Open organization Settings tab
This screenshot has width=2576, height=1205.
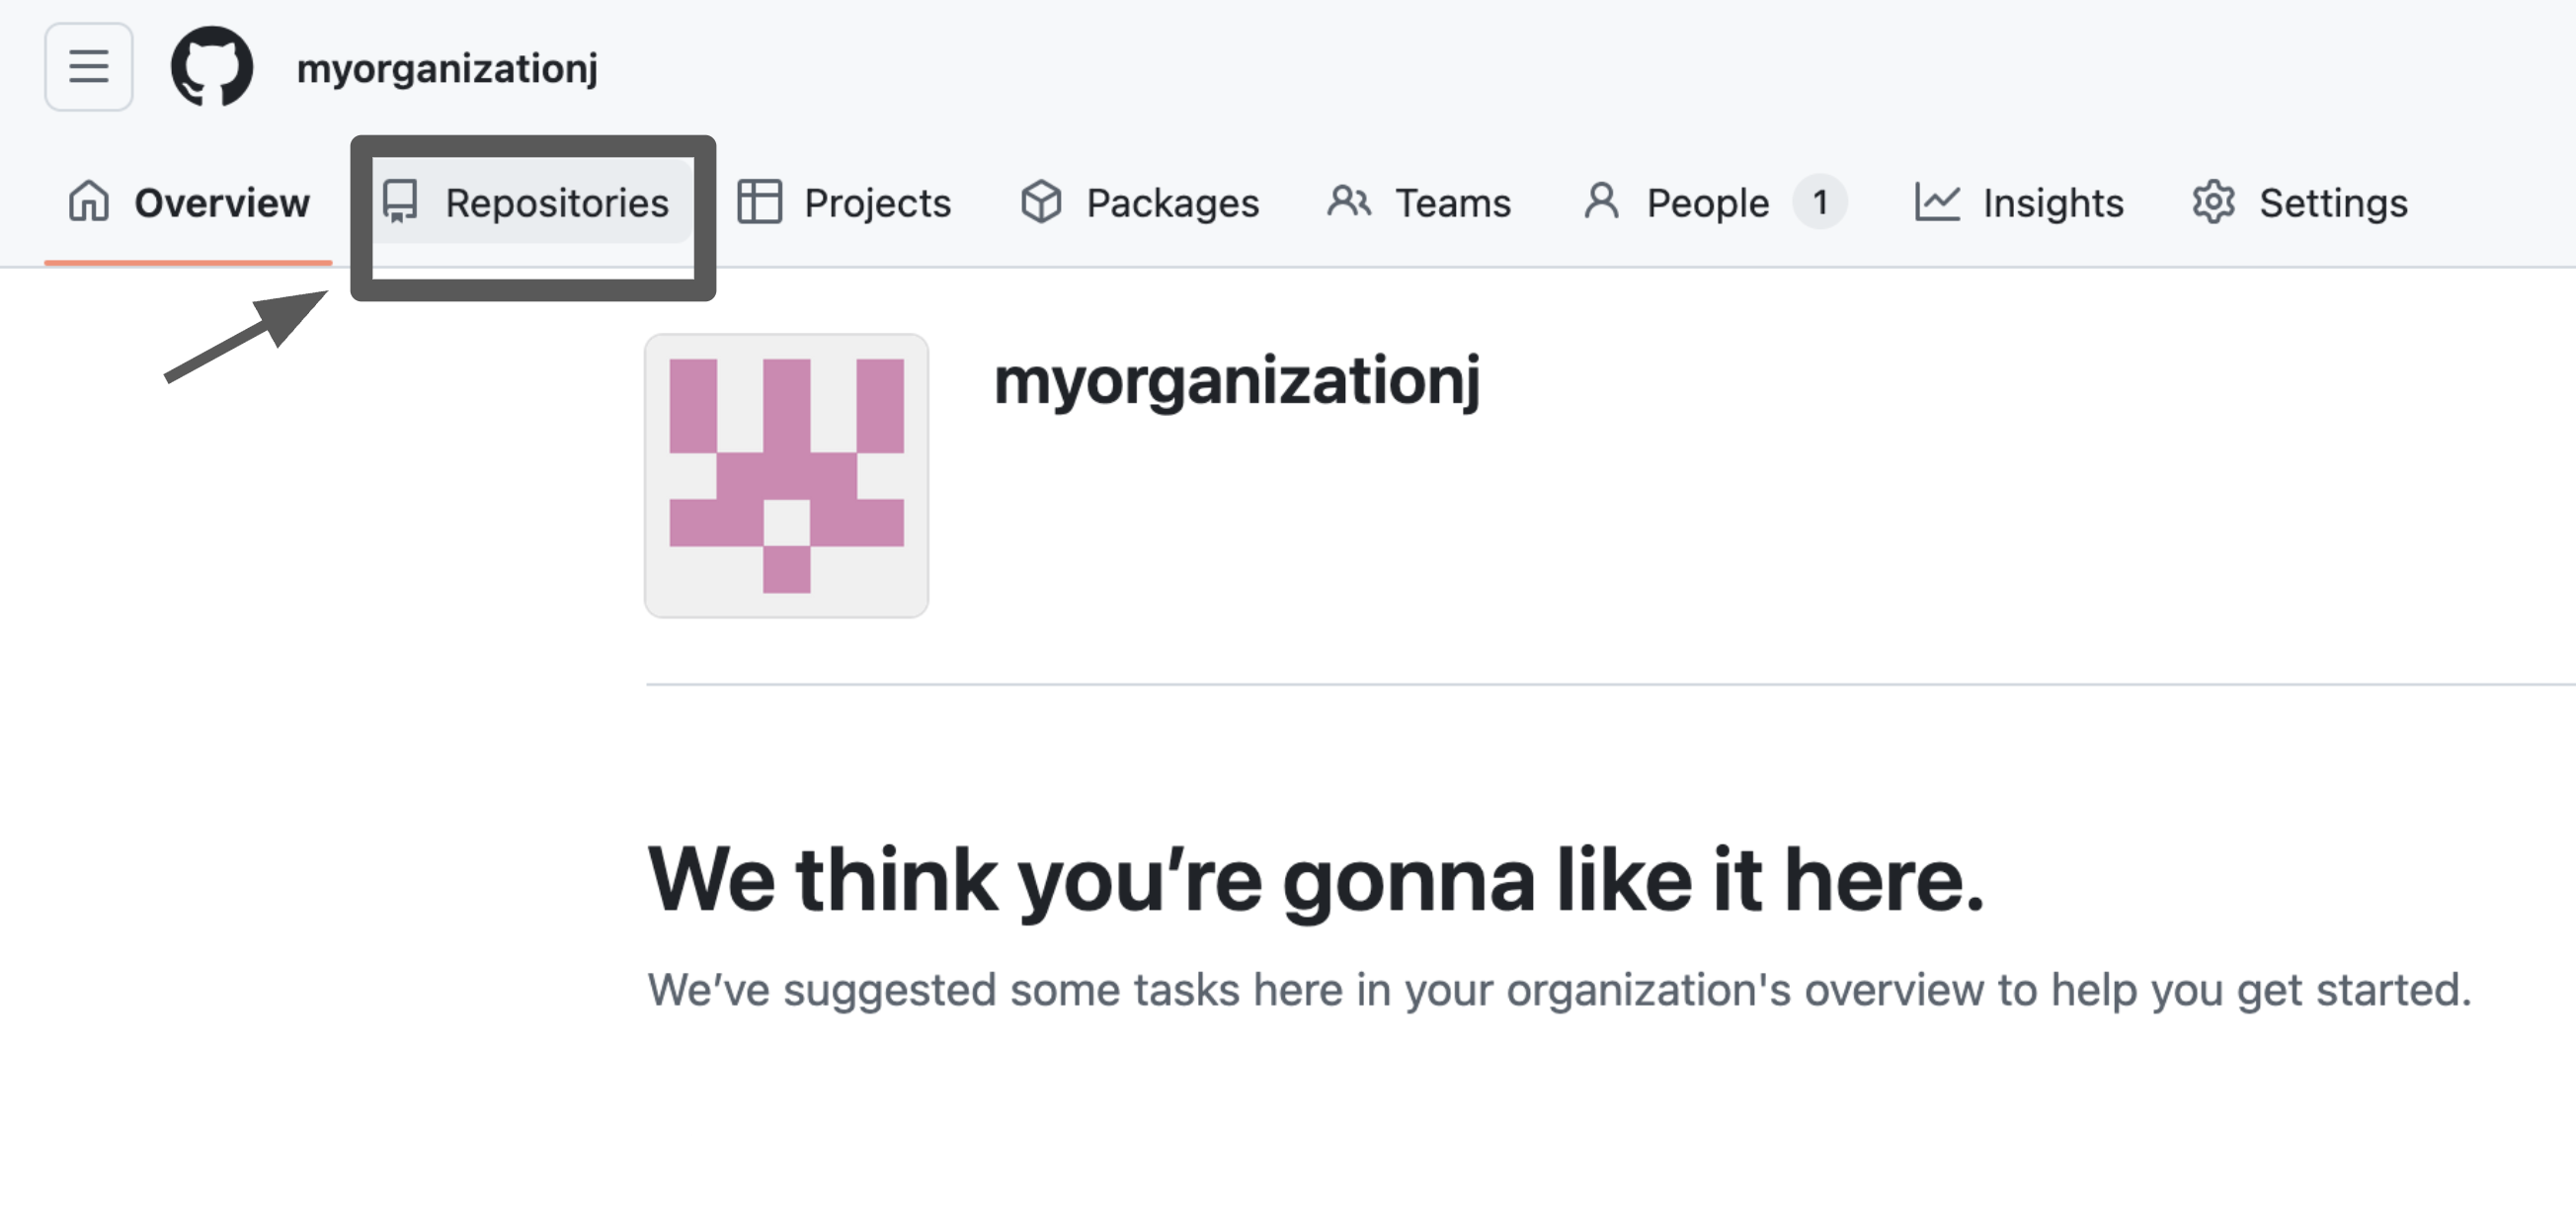2299,202
